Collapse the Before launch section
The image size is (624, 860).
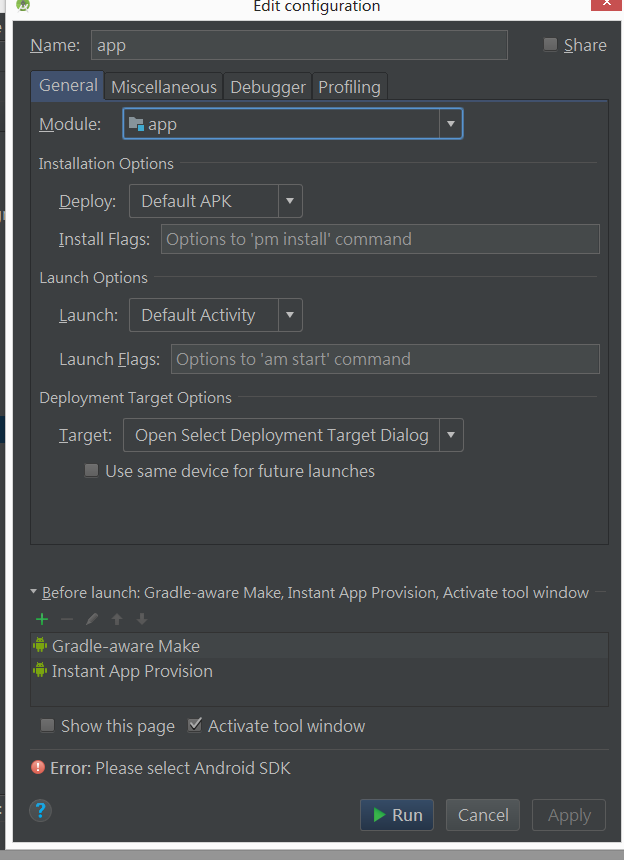(x=33, y=592)
